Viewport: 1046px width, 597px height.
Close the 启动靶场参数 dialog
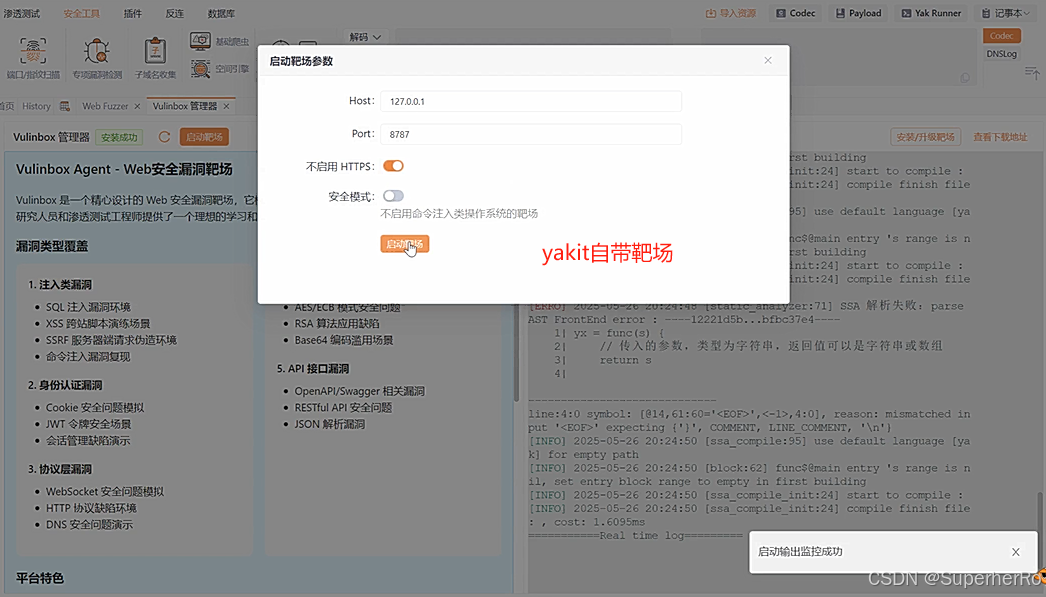[x=768, y=61]
